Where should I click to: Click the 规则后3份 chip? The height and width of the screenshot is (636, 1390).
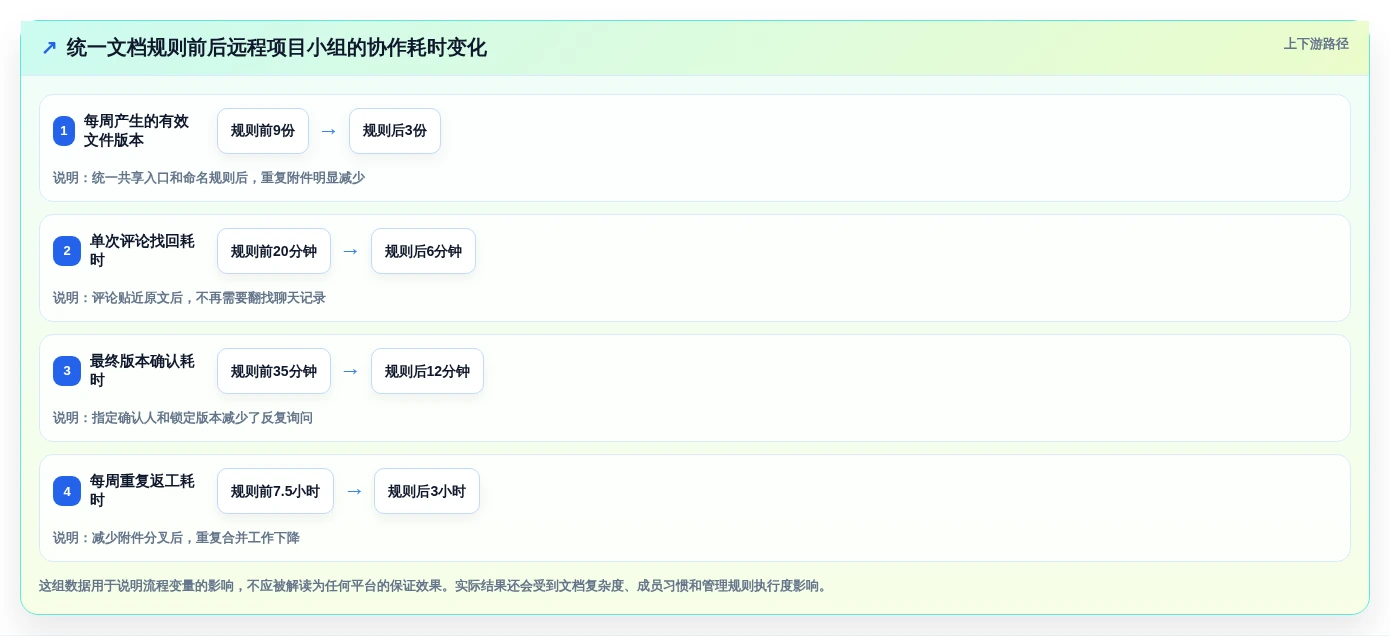(395, 131)
